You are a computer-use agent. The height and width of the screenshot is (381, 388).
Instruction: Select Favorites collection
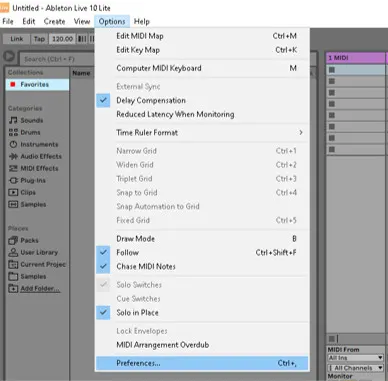tap(37, 85)
